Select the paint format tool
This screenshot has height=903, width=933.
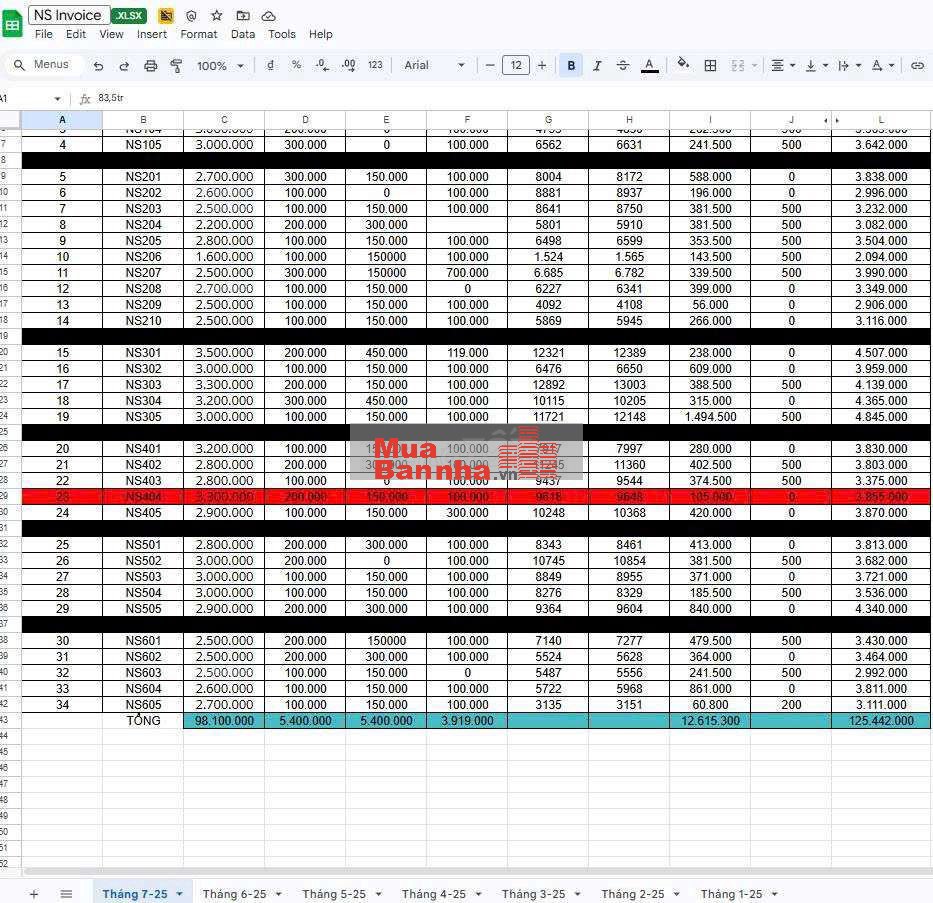(x=176, y=66)
